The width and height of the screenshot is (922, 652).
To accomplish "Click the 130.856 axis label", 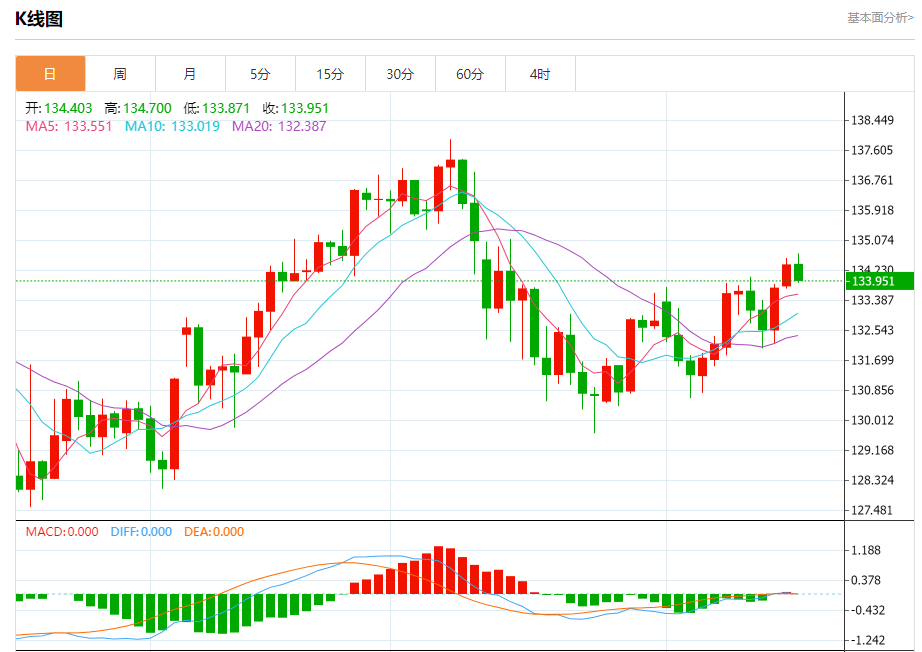I will tap(873, 390).
